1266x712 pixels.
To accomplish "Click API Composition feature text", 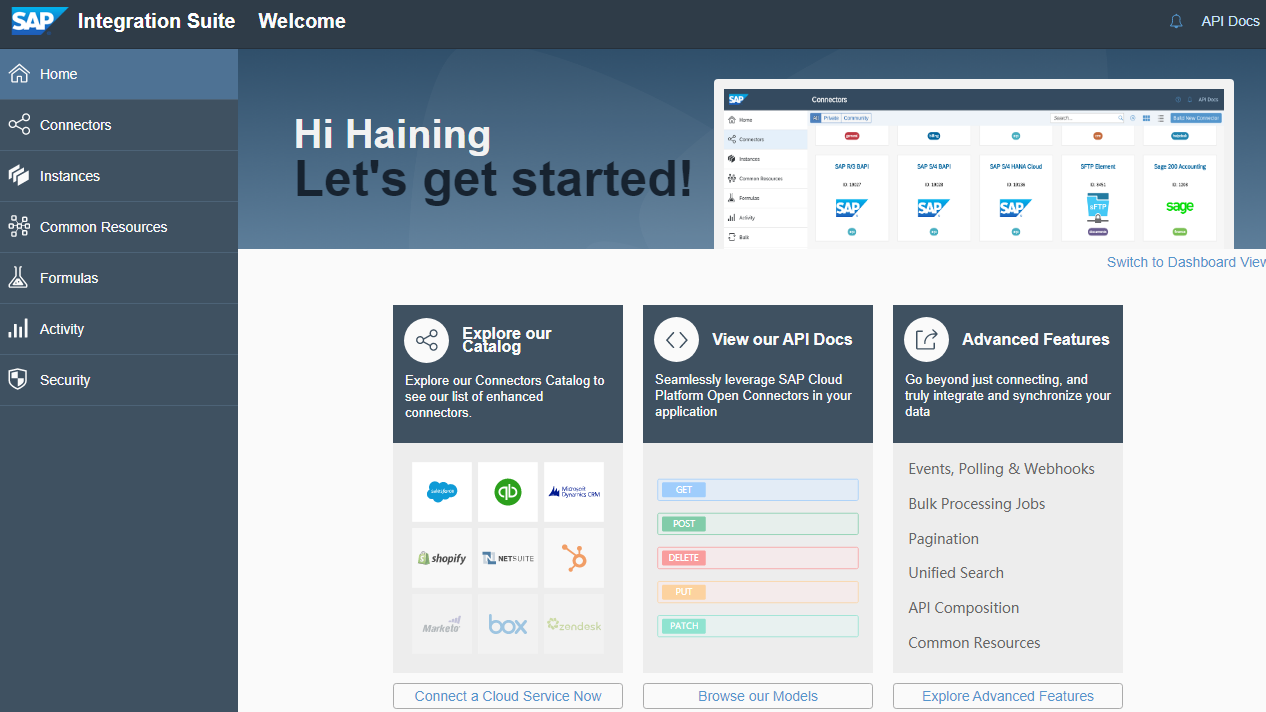I will pyautogui.click(x=964, y=608).
